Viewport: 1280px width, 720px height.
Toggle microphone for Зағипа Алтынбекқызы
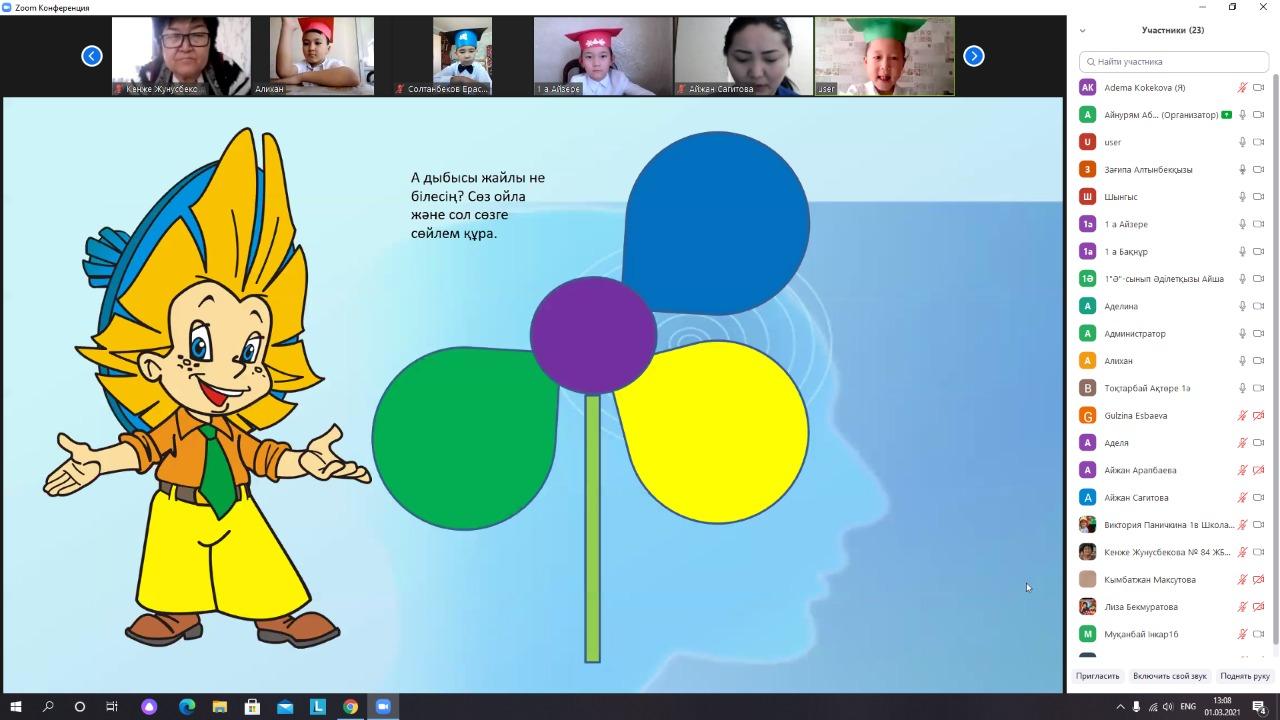pyautogui.click(x=1243, y=170)
